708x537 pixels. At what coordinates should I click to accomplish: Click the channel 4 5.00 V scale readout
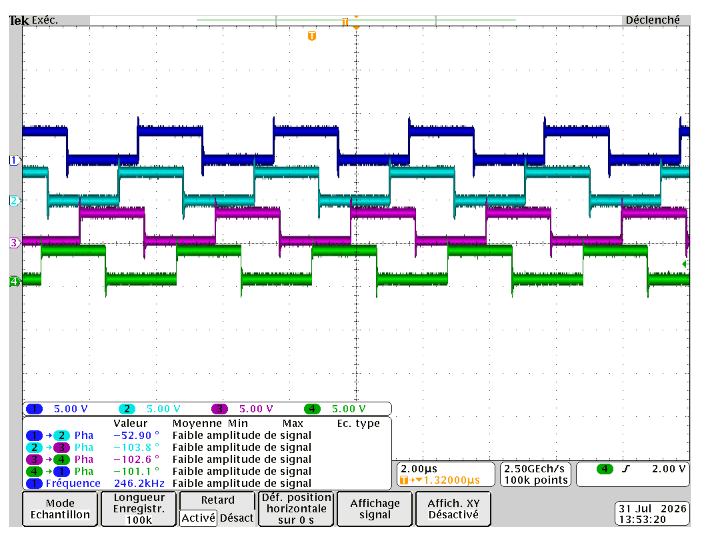pyautogui.click(x=349, y=409)
